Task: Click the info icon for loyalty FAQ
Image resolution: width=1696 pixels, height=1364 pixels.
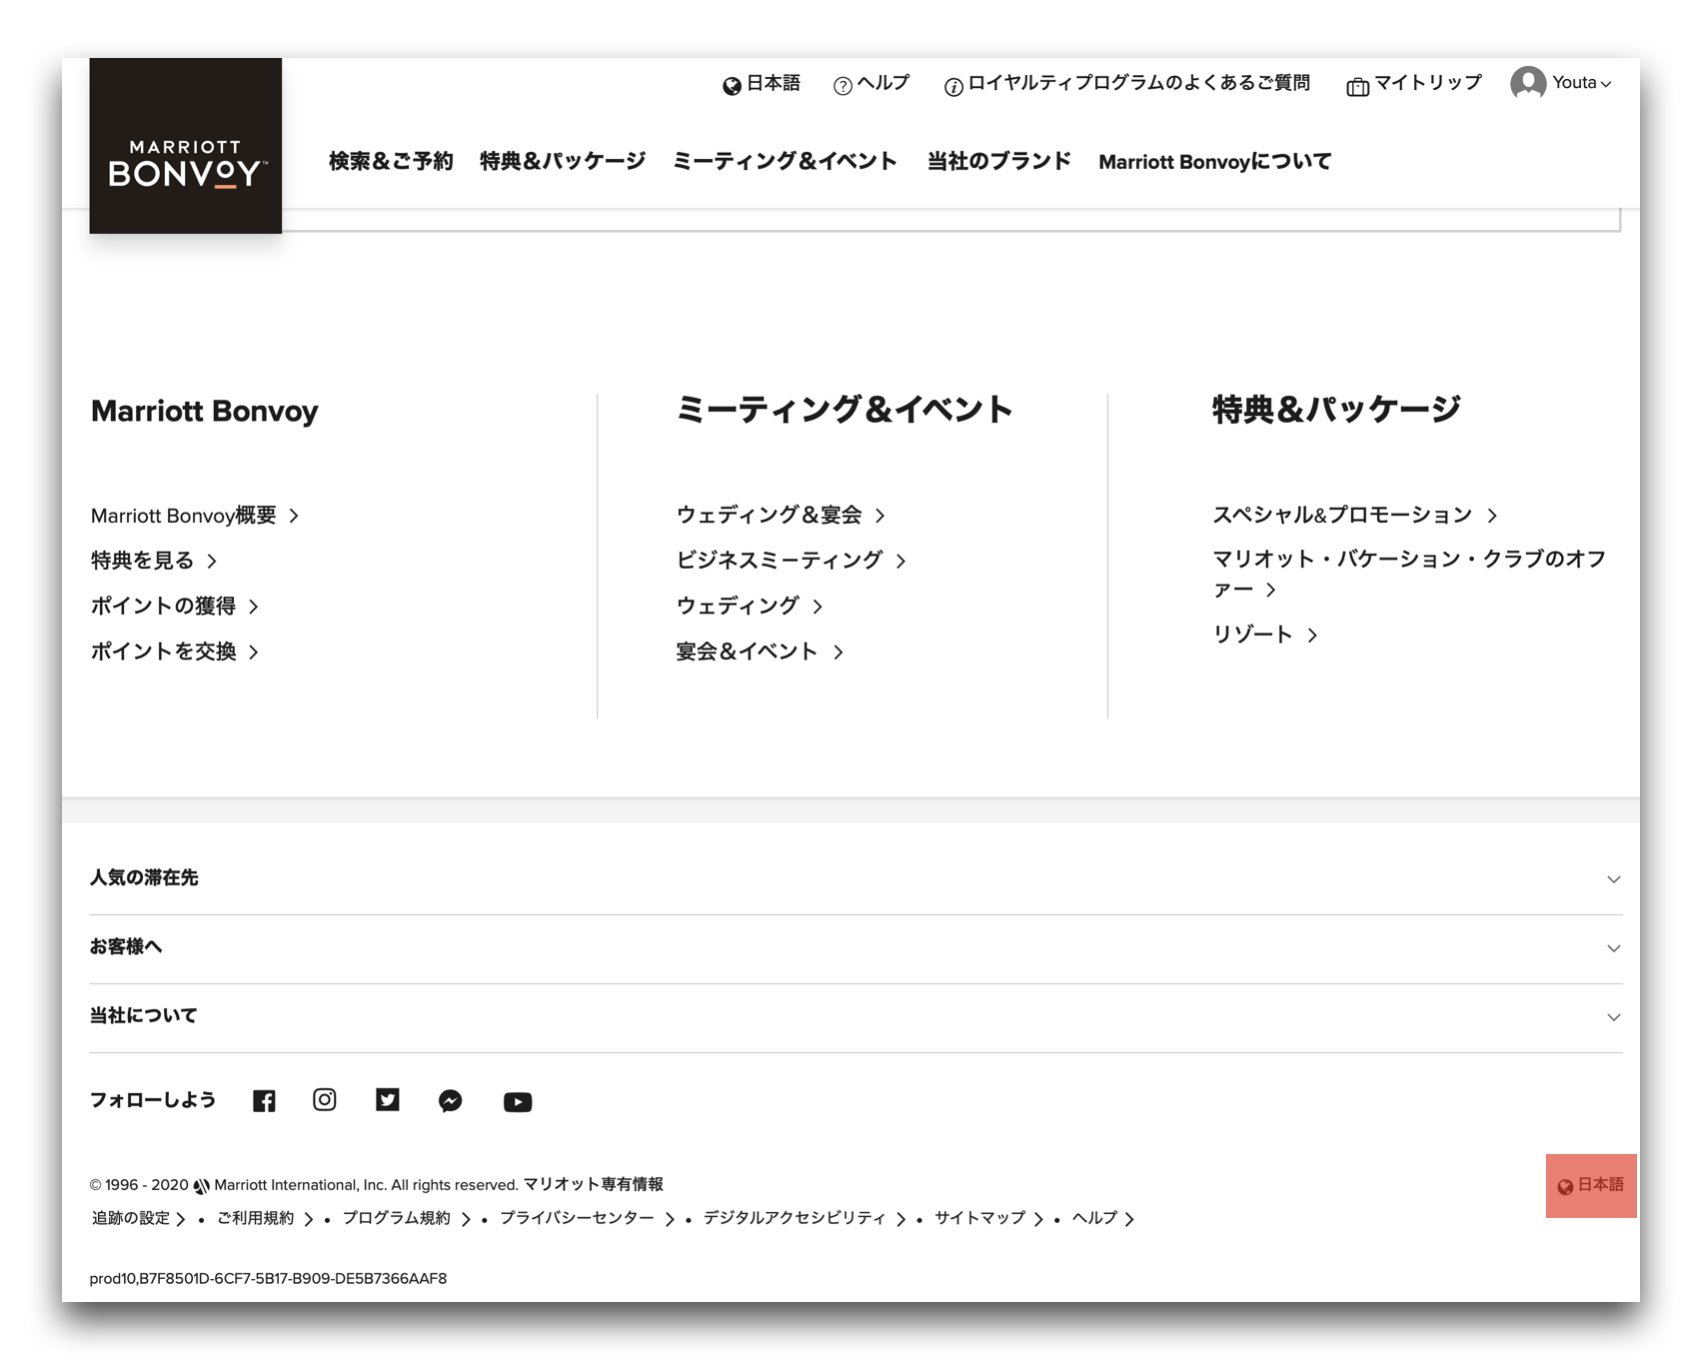Action: pyautogui.click(x=954, y=87)
